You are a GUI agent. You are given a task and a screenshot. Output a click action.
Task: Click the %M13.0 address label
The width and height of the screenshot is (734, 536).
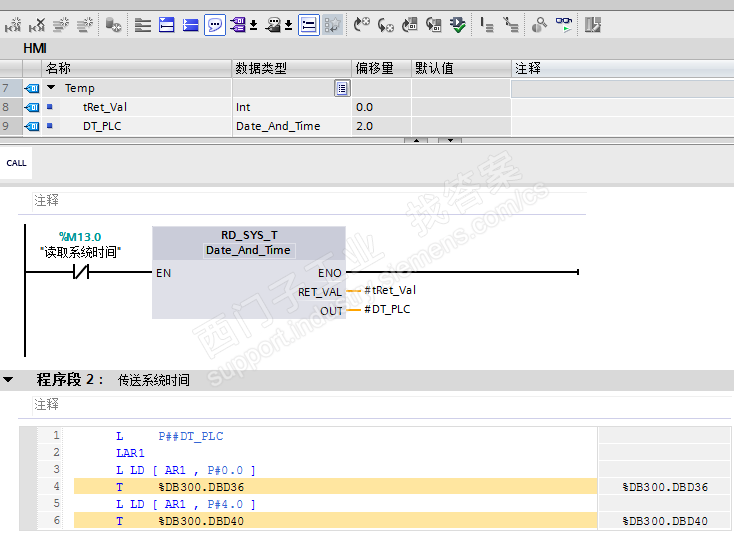[80, 237]
